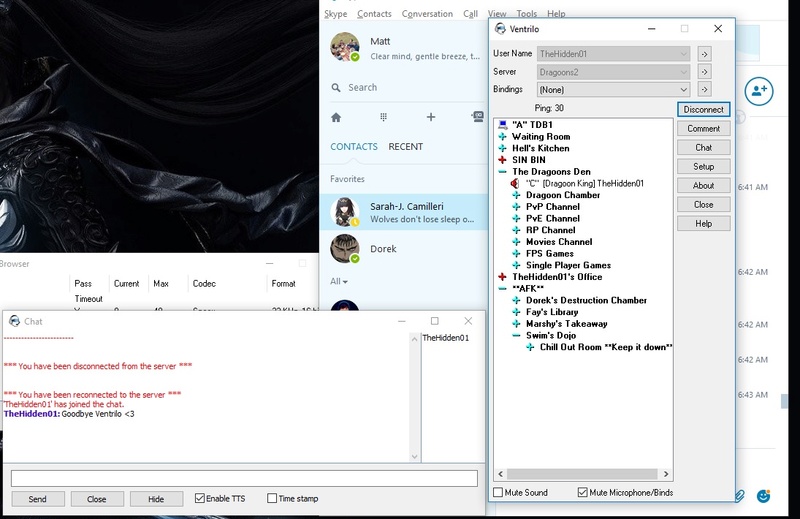Open the Help menu in Skype
The height and width of the screenshot is (519, 800).
pos(556,14)
